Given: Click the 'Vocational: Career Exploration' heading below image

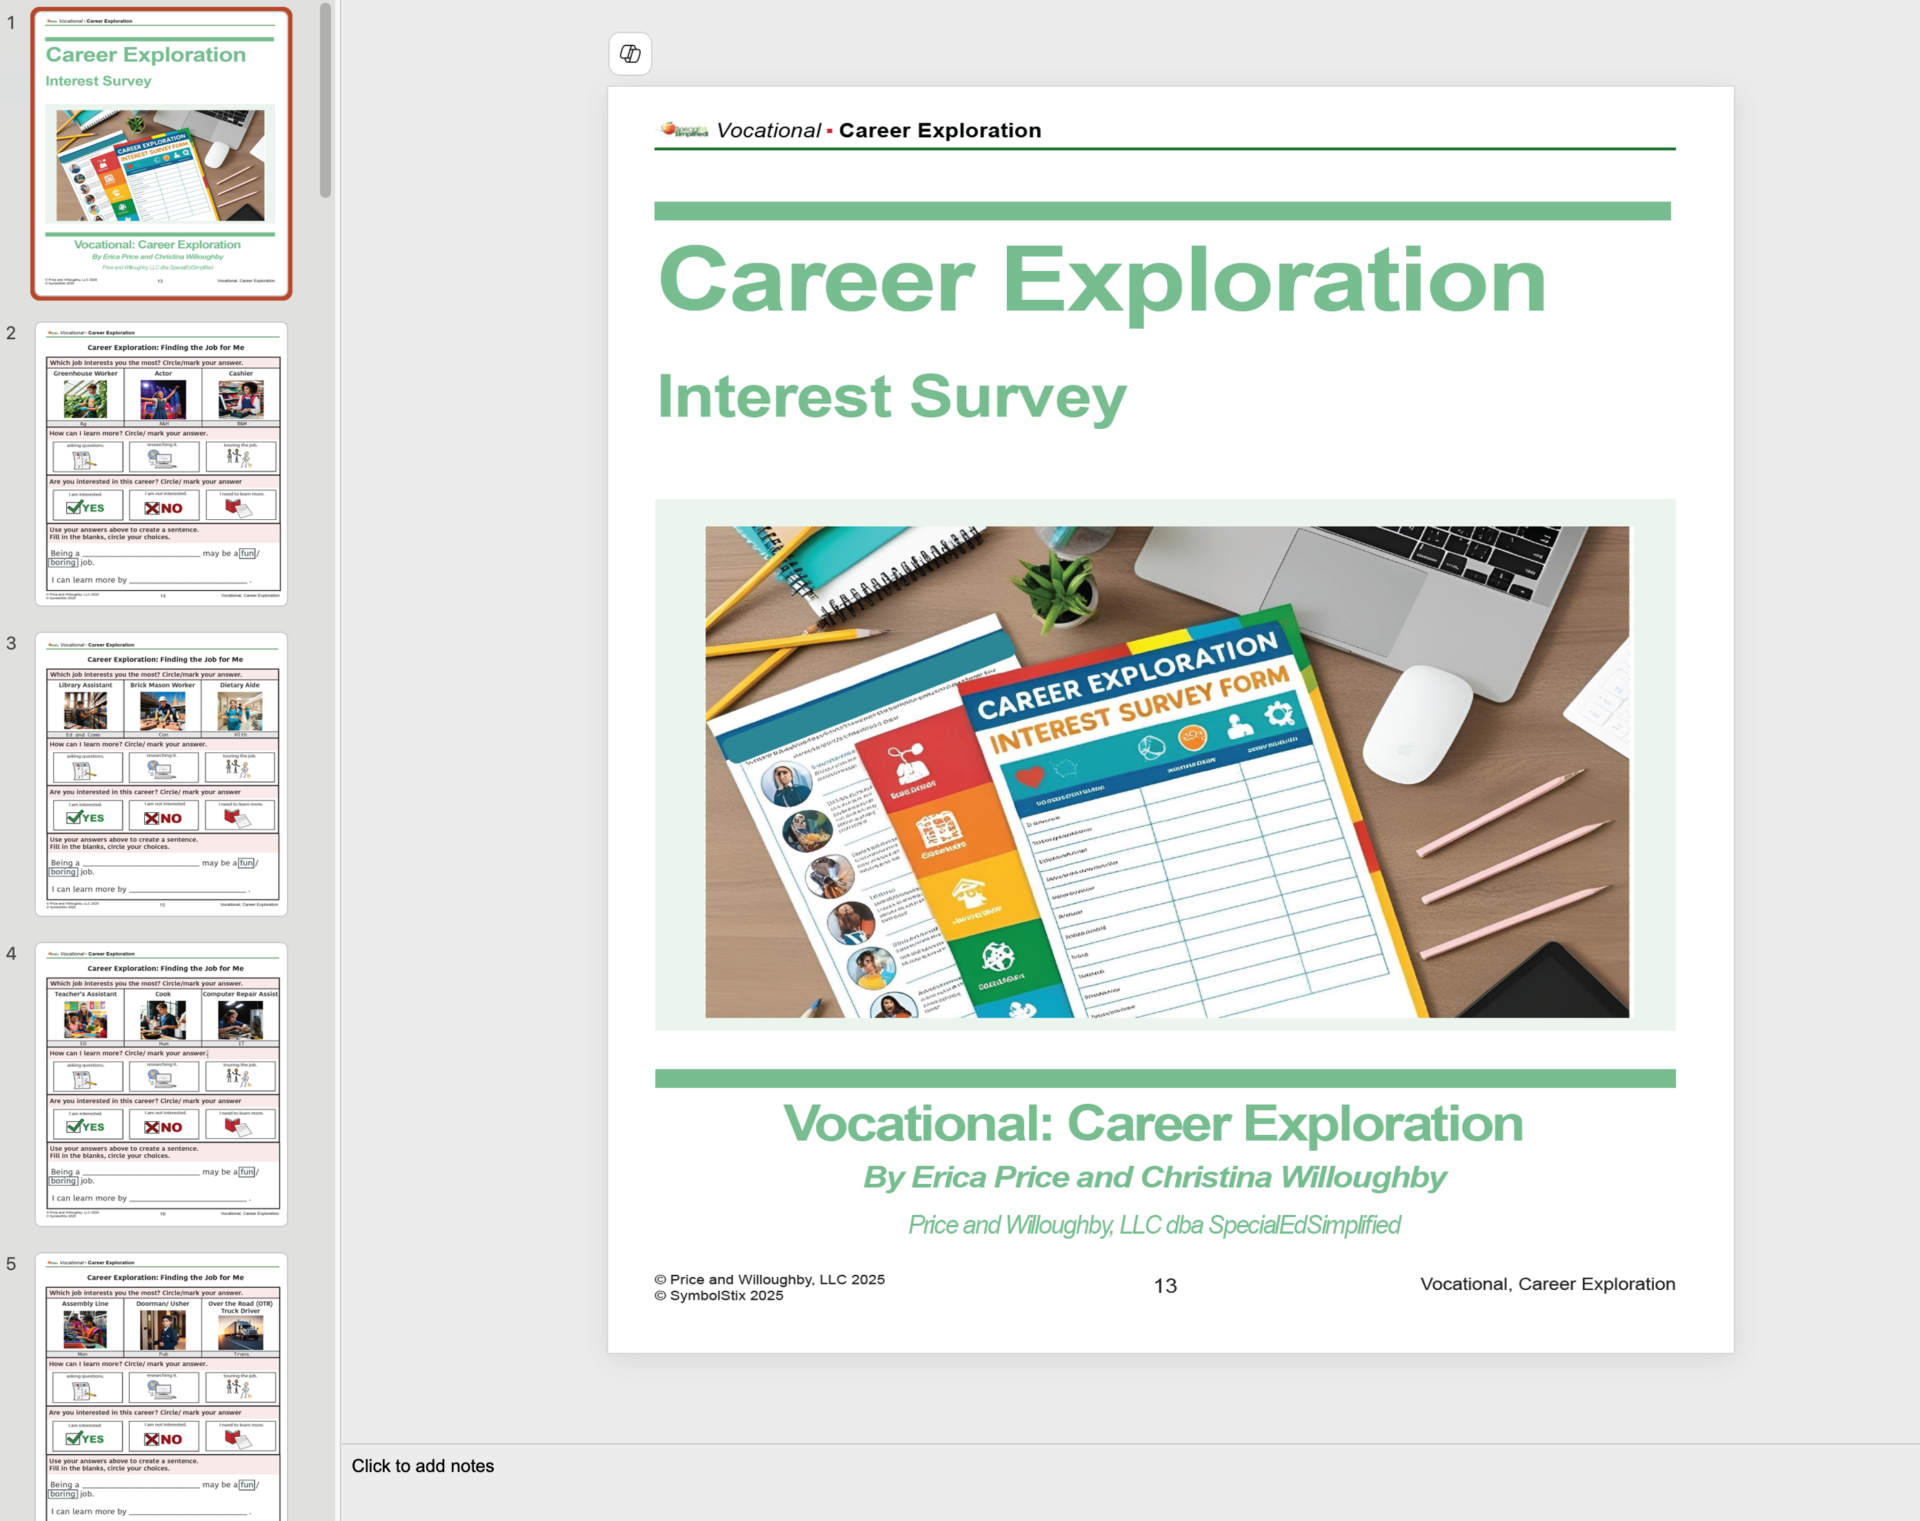Looking at the screenshot, I should tap(1152, 1124).
